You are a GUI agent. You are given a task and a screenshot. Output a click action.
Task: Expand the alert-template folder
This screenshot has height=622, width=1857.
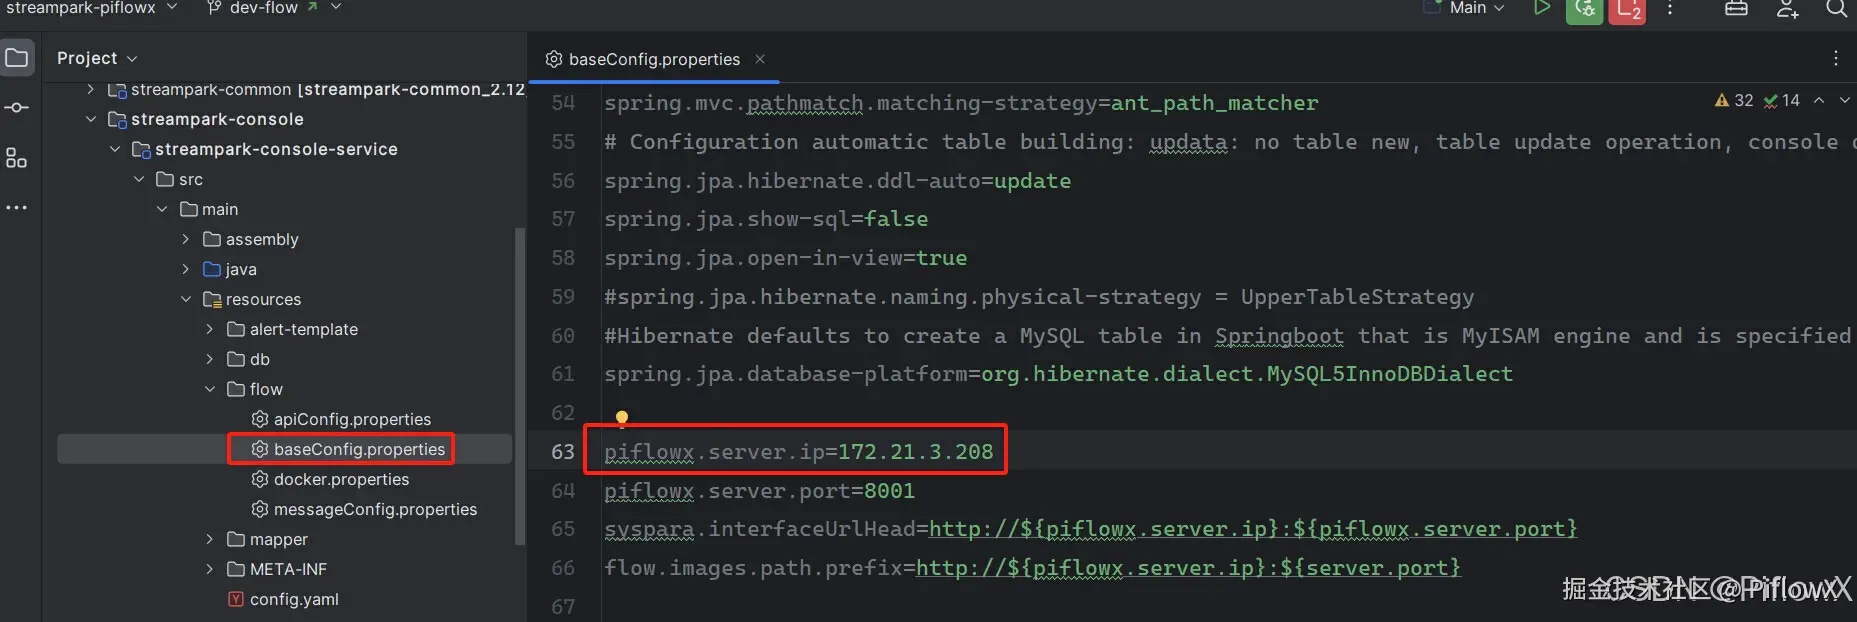210,329
